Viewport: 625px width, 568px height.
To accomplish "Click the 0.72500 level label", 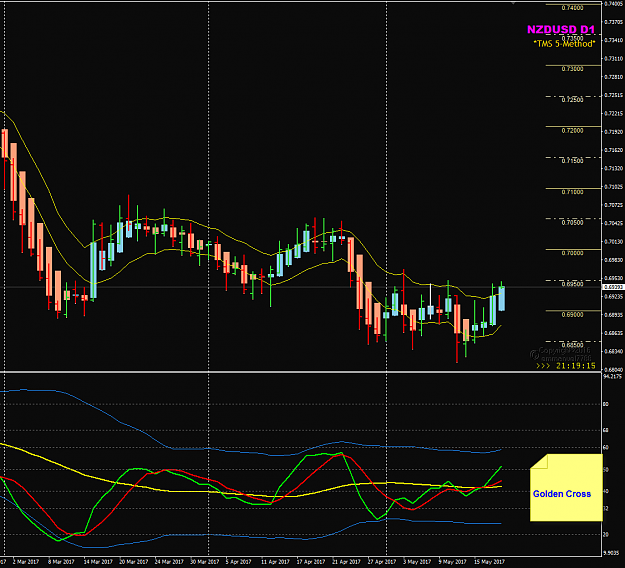I will pos(572,100).
